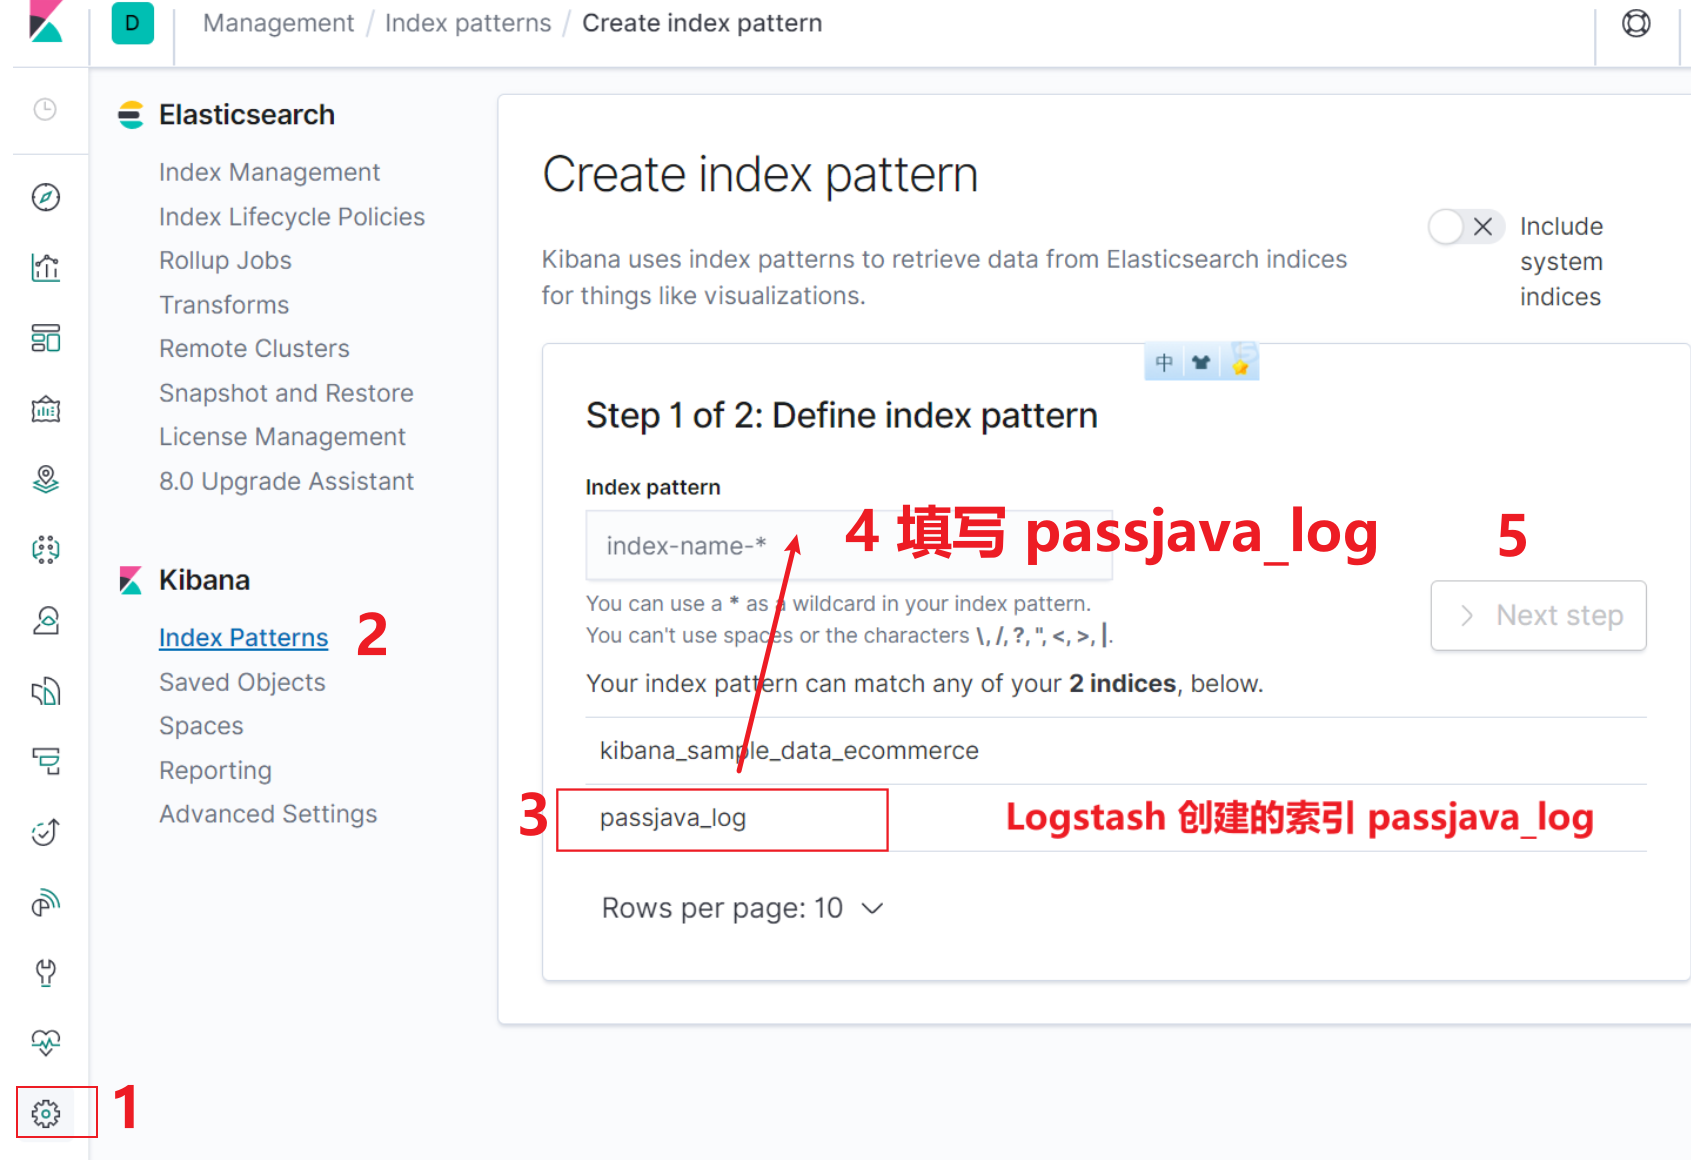Screen dimensions: 1691x1160
Task: Open Stack Monitoring heartbeat icon
Action: click(46, 1042)
